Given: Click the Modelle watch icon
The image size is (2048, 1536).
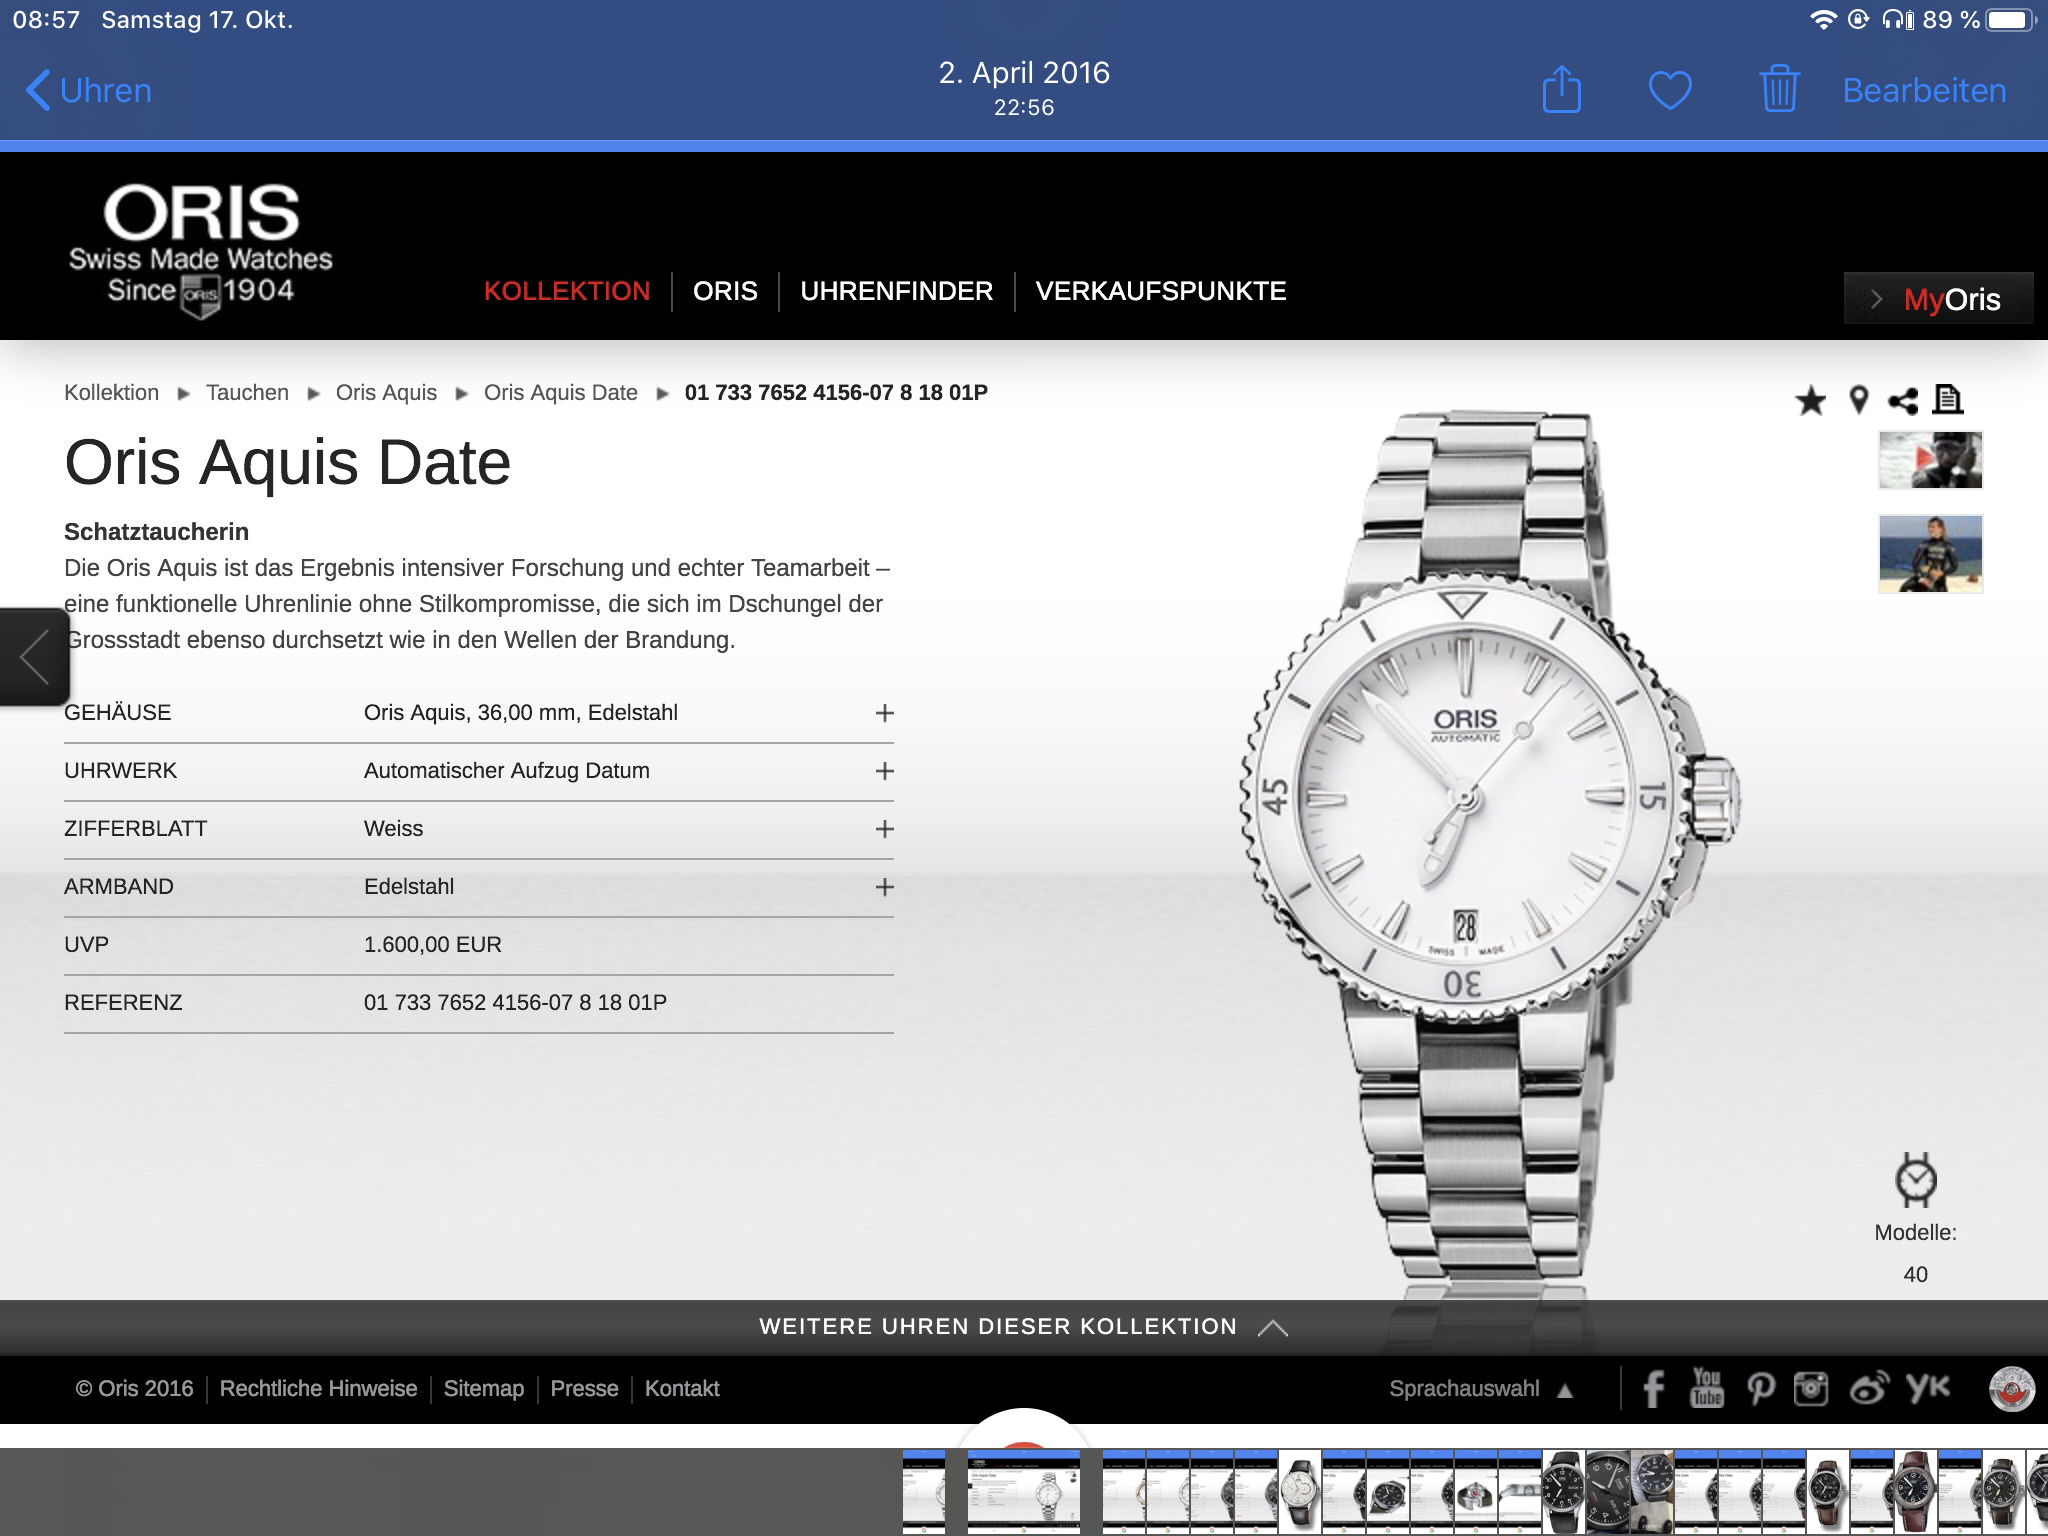Looking at the screenshot, I should pyautogui.click(x=1916, y=1180).
